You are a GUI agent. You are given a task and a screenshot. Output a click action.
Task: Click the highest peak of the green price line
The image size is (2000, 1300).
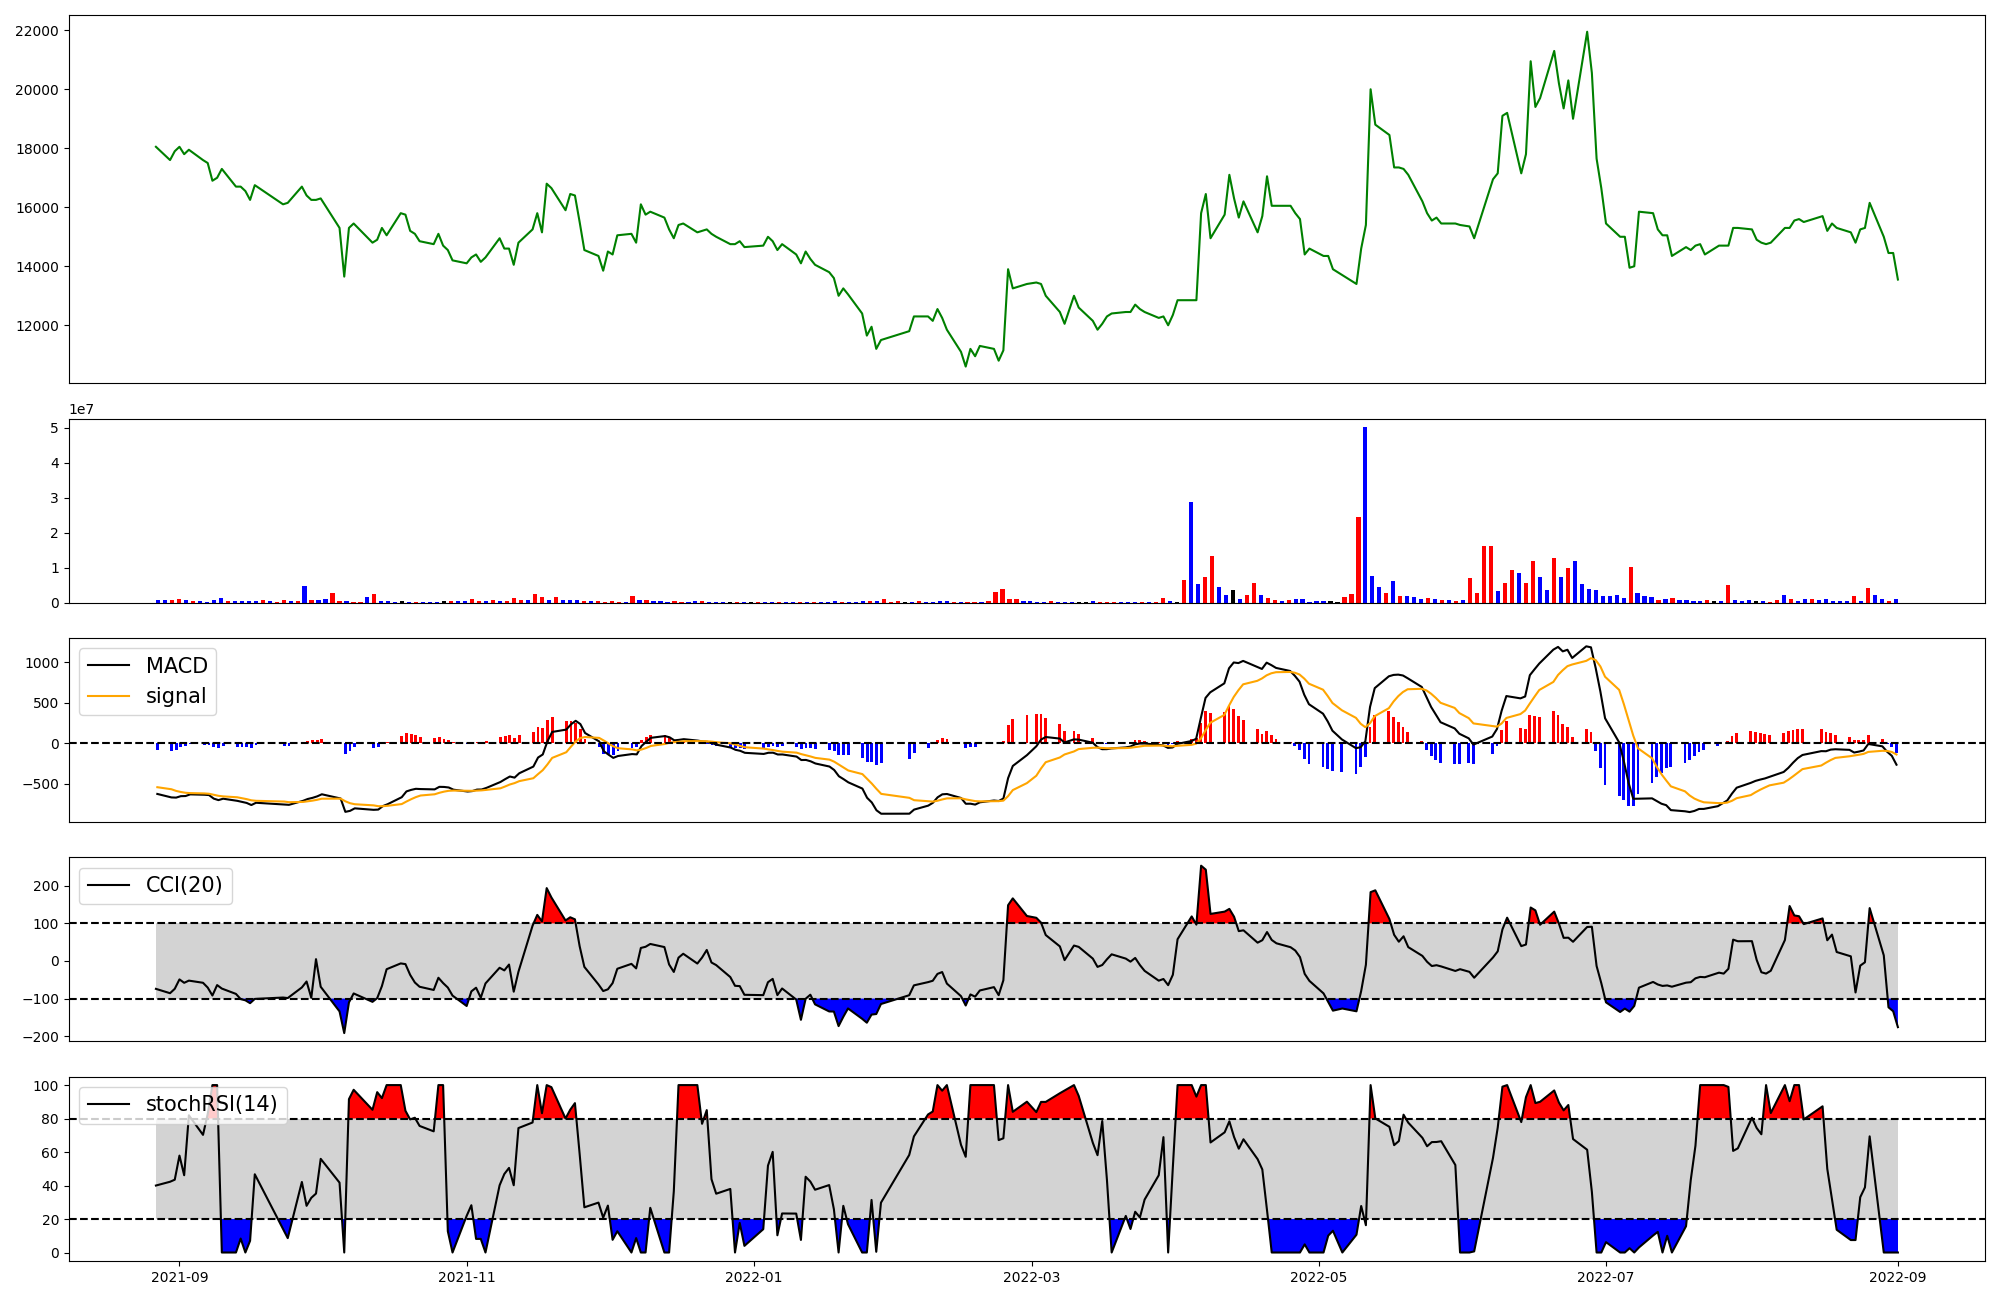click(x=1586, y=32)
